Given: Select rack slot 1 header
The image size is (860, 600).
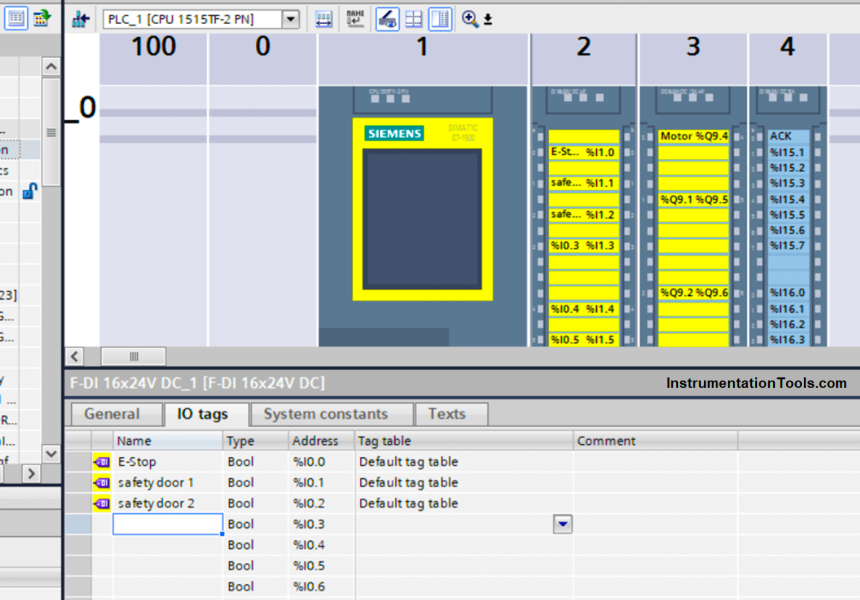Looking at the screenshot, I should click(x=422, y=59).
